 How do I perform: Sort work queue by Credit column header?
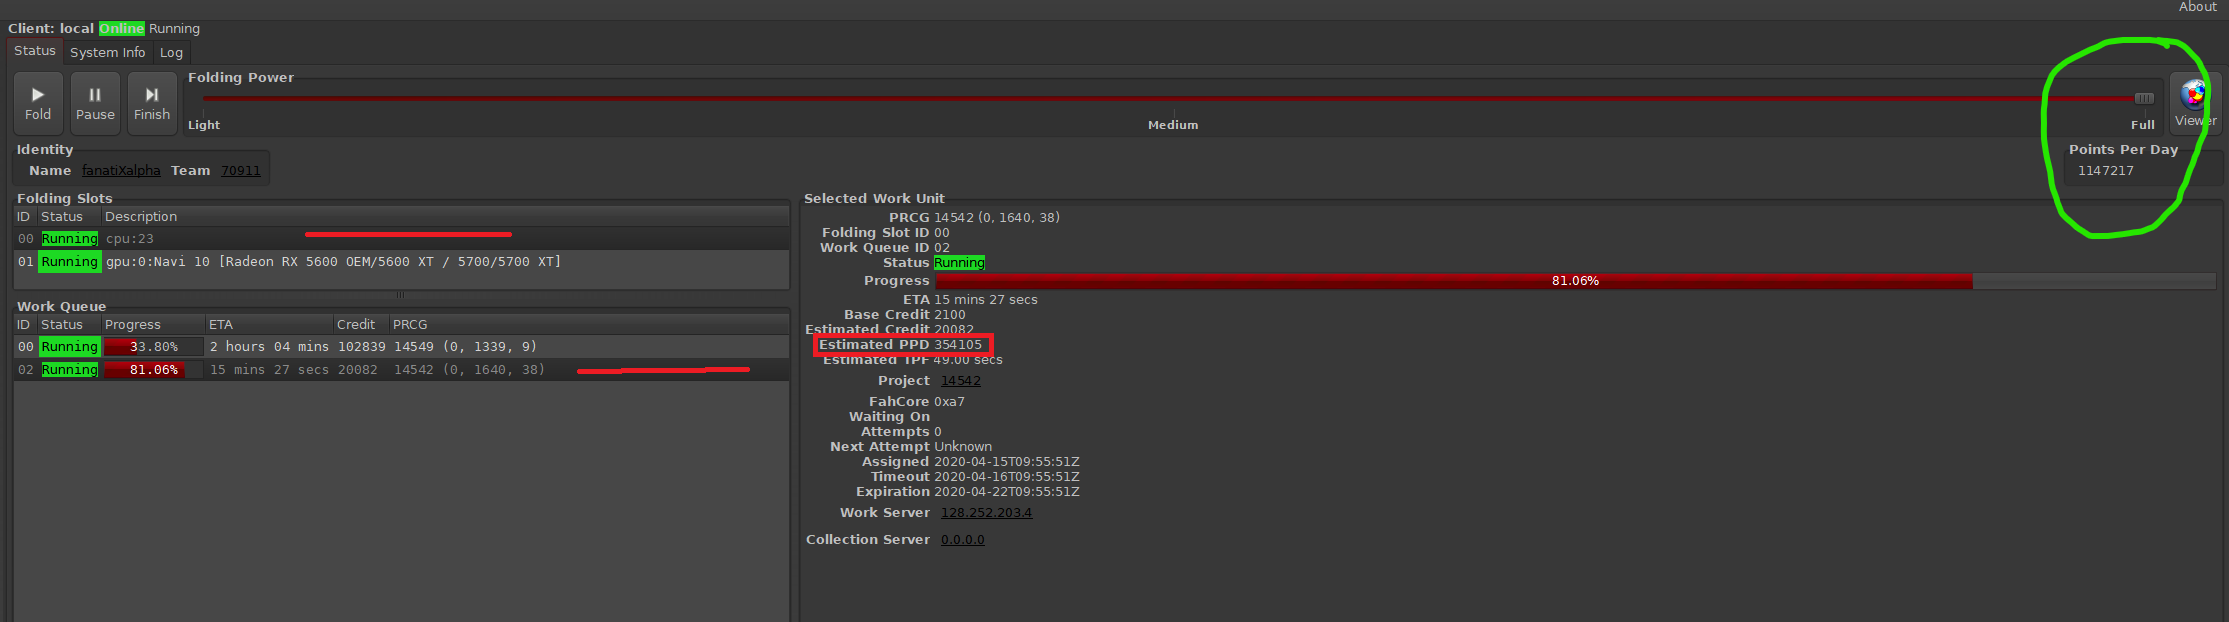coord(360,325)
